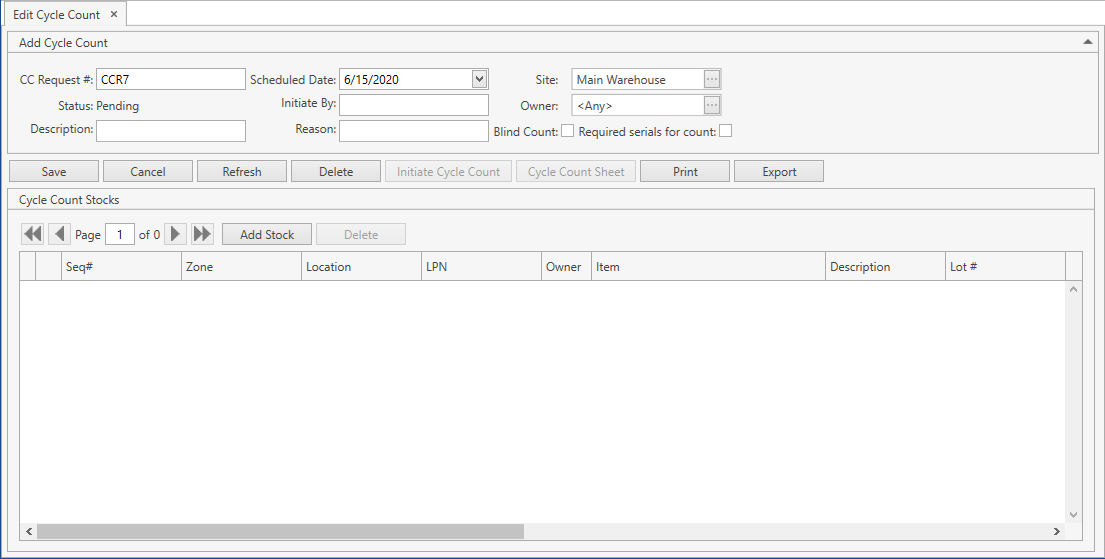Click the horizontal scrollbar thumb

pyautogui.click(x=280, y=532)
